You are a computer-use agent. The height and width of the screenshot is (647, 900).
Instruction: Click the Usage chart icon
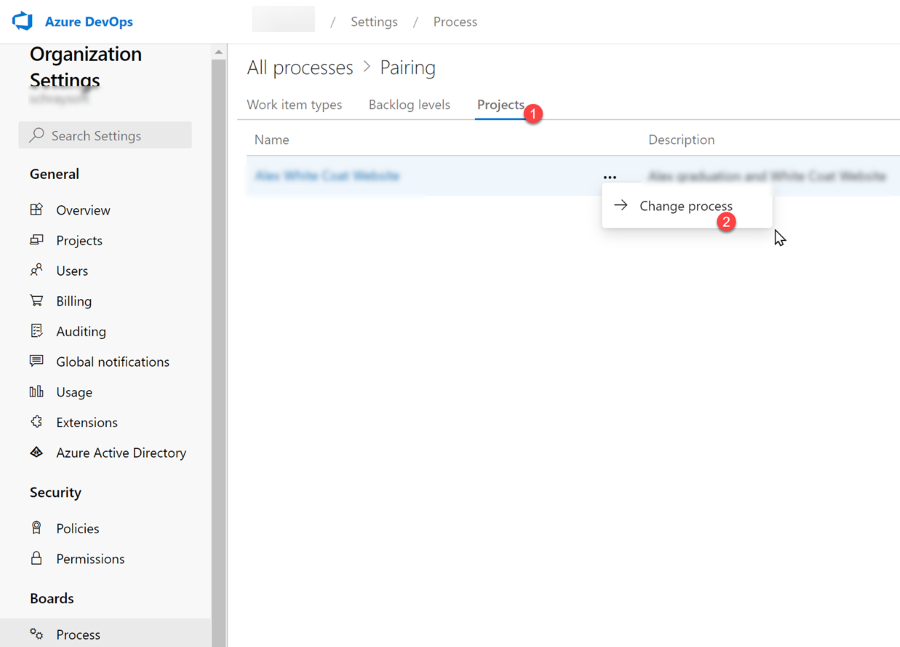click(36, 392)
